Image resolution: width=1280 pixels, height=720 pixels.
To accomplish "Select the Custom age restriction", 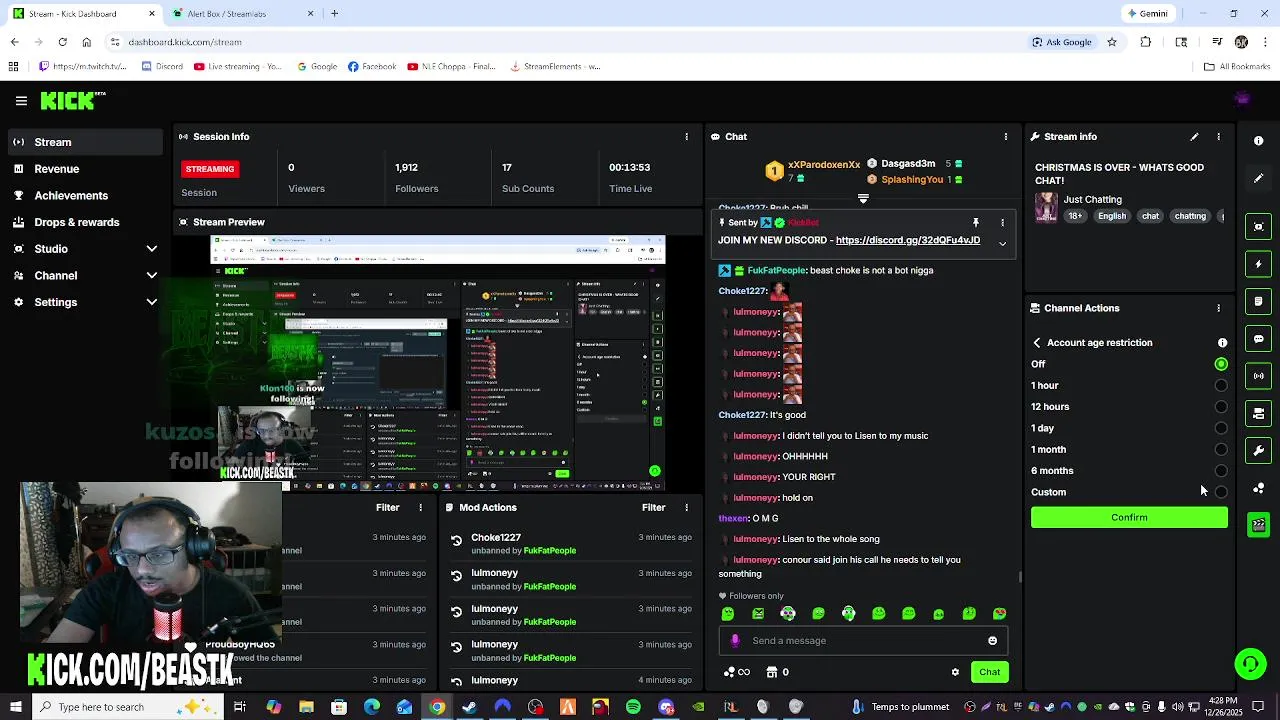I will tap(1221, 492).
